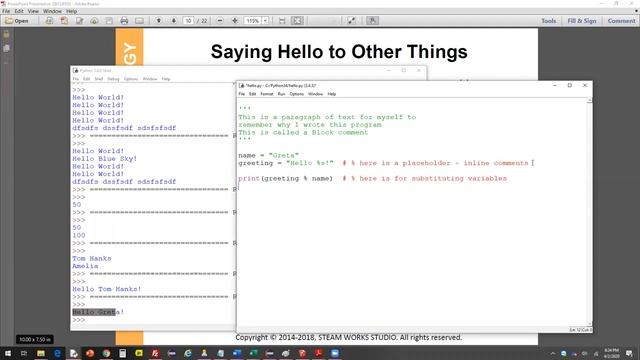This screenshot has width=640, height=360.
Task: Open Zoom app from the taskbar
Action: [335, 353]
